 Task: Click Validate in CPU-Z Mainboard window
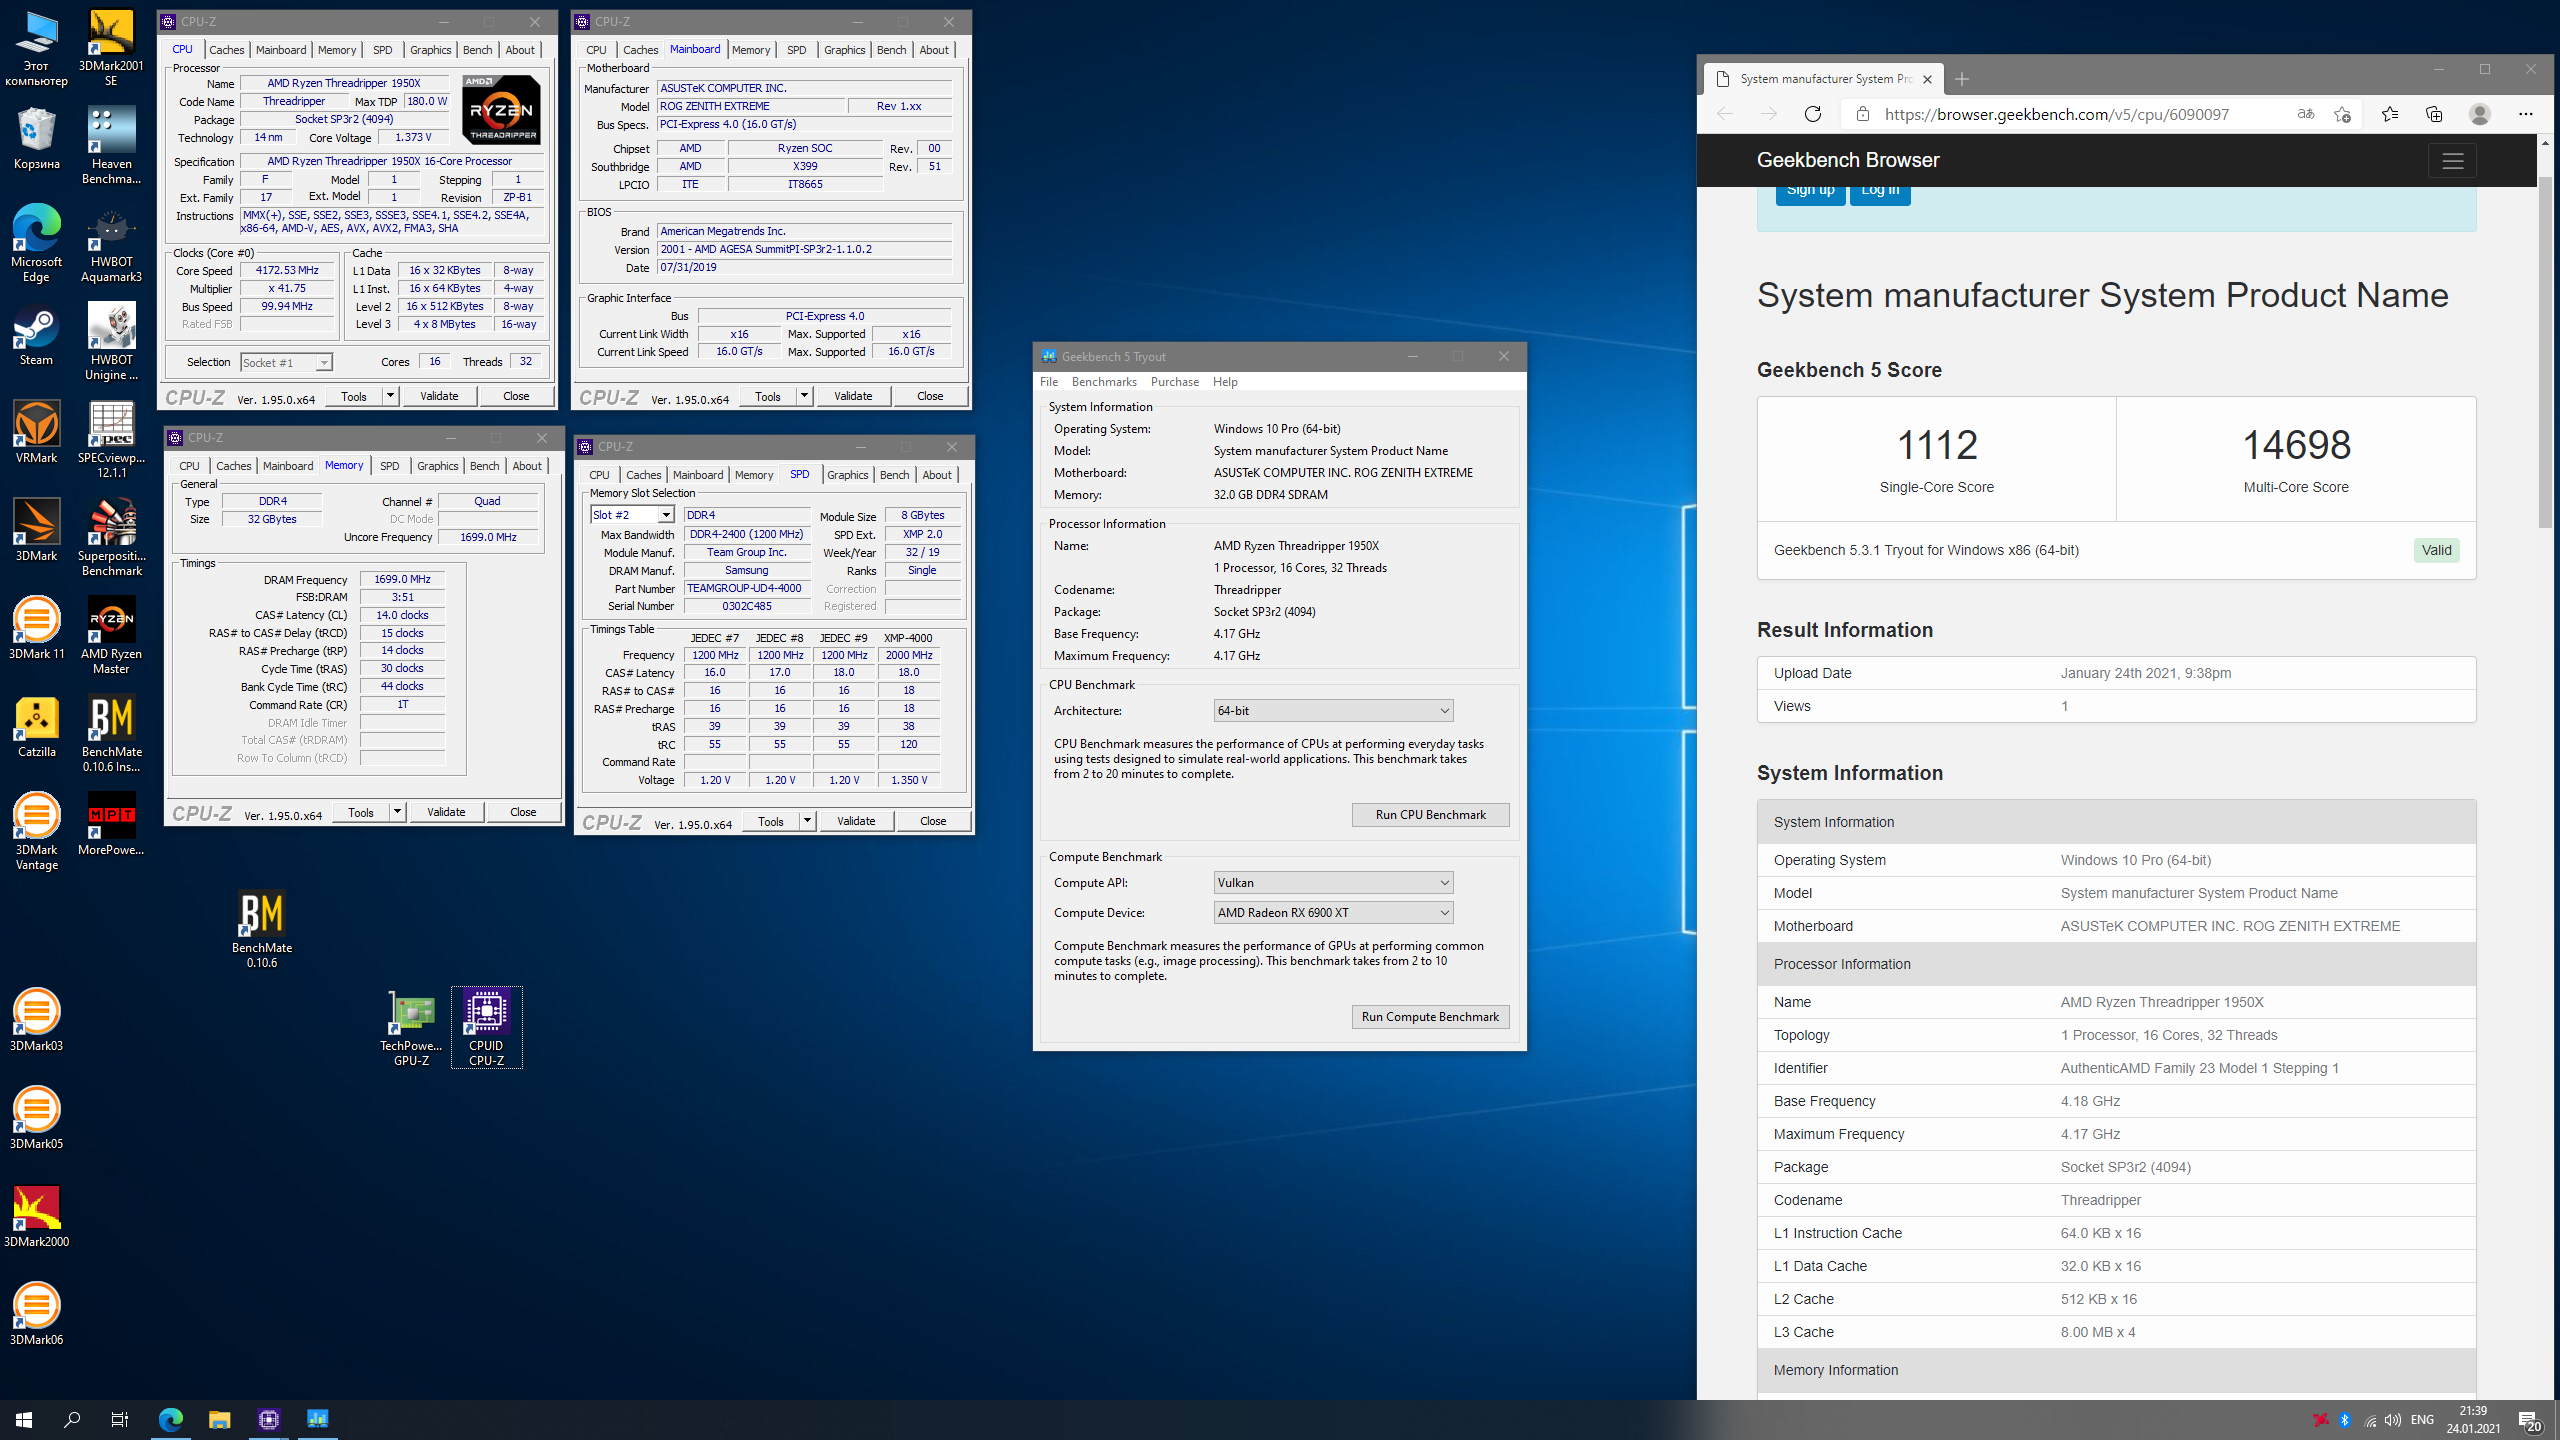[853, 396]
